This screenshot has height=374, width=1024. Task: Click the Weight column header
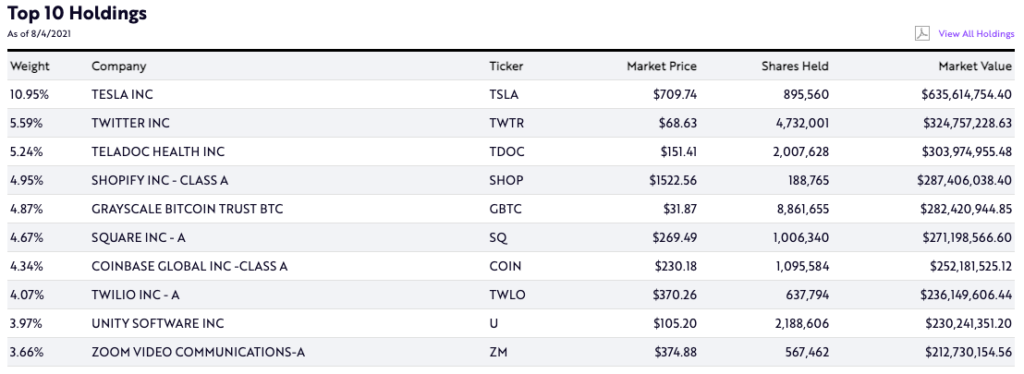(x=29, y=66)
